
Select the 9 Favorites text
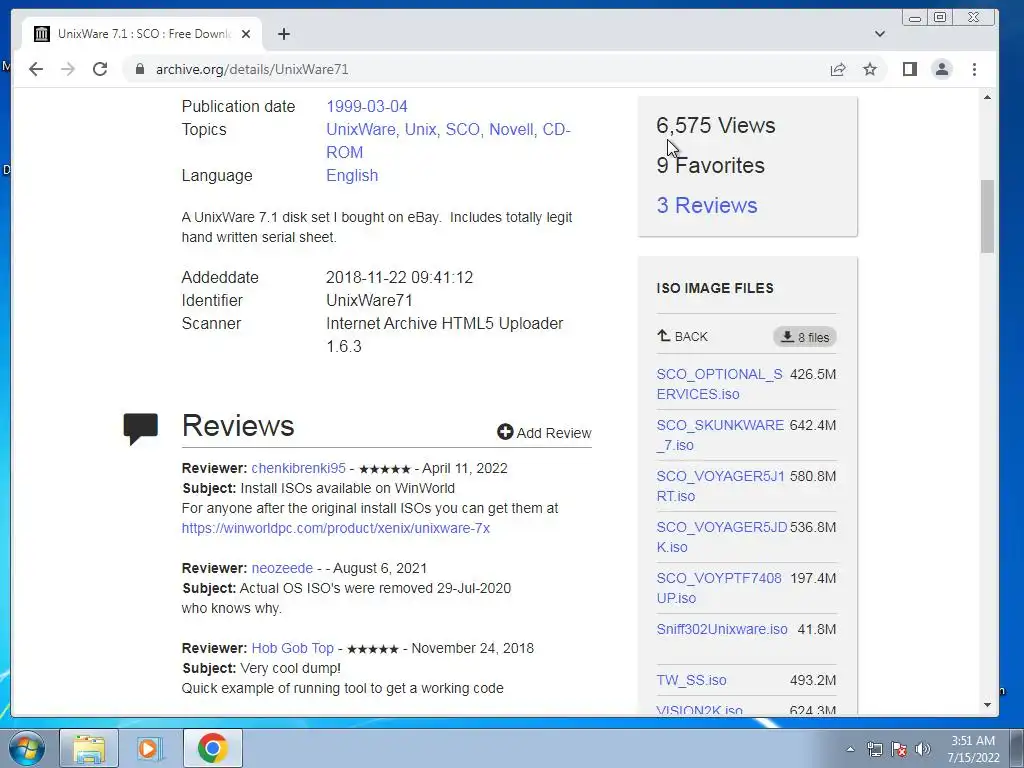pyautogui.click(x=710, y=165)
